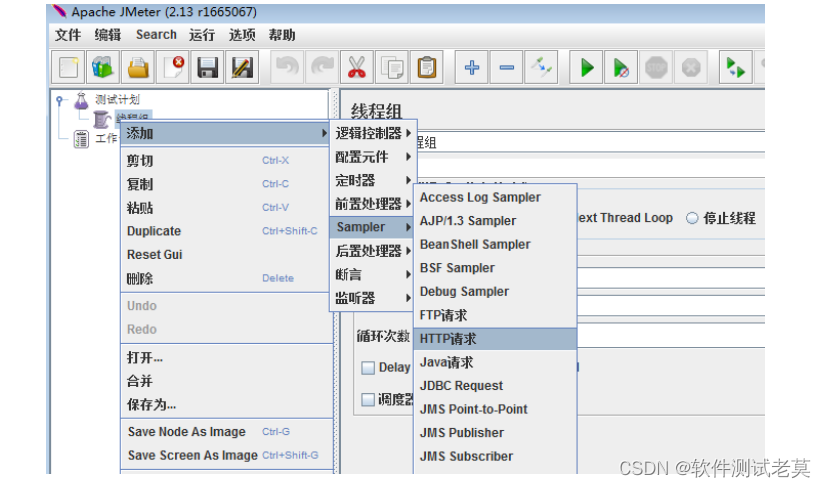Select 保存为... in the context menu

coord(226,405)
